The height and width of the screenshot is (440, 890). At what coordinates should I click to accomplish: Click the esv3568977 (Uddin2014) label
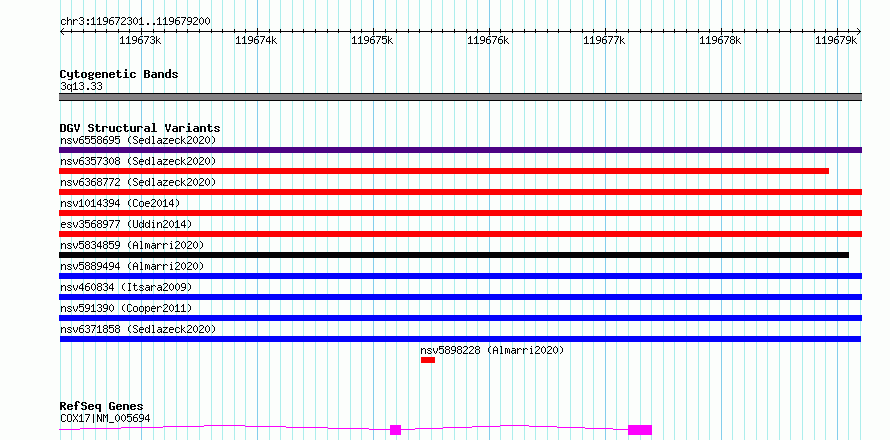(126, 224)
